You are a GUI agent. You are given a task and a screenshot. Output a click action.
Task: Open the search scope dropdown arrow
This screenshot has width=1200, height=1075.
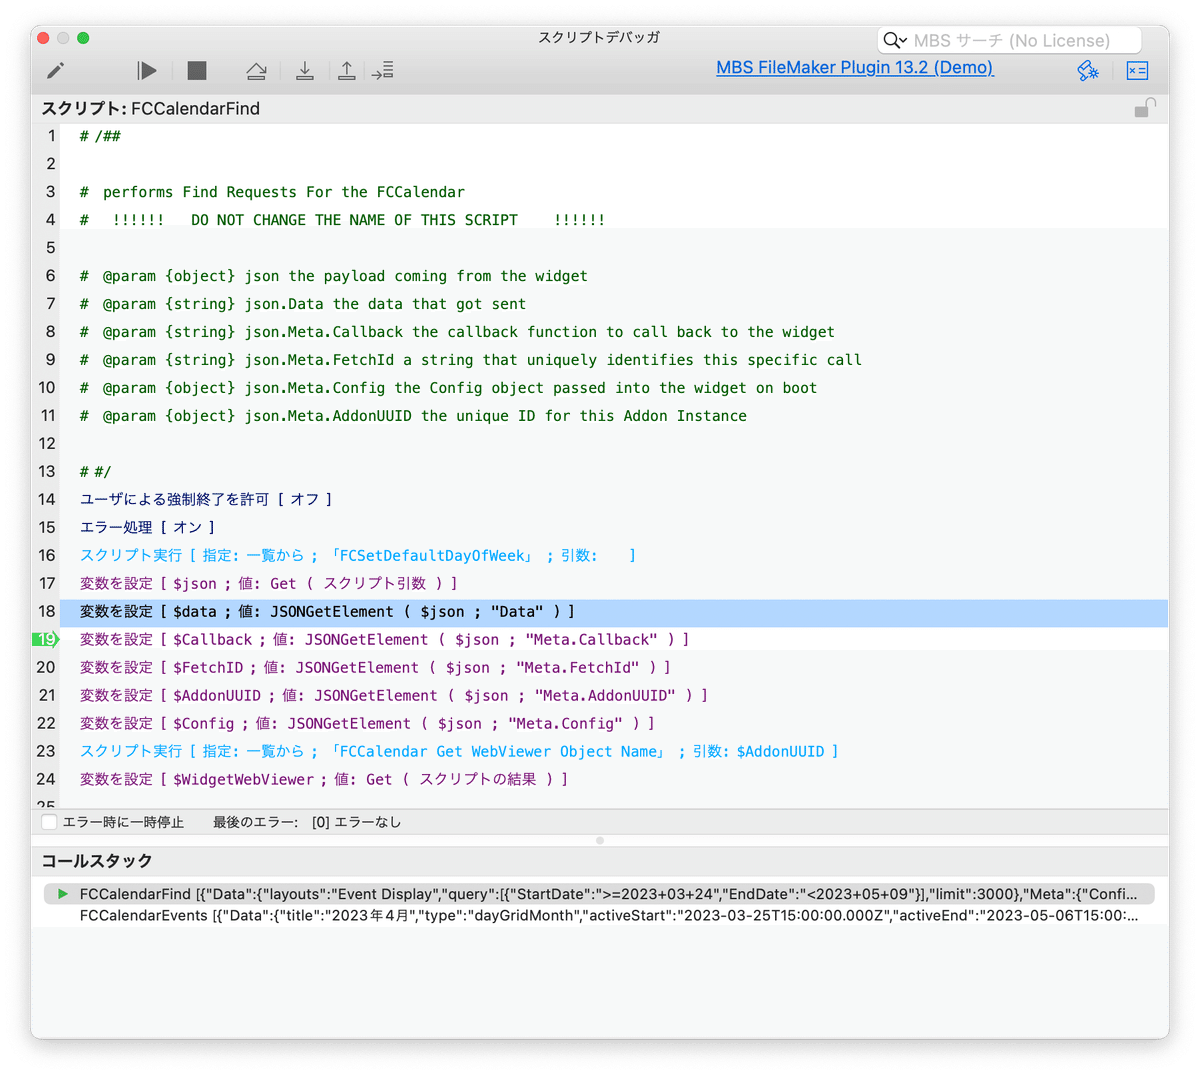904,40
